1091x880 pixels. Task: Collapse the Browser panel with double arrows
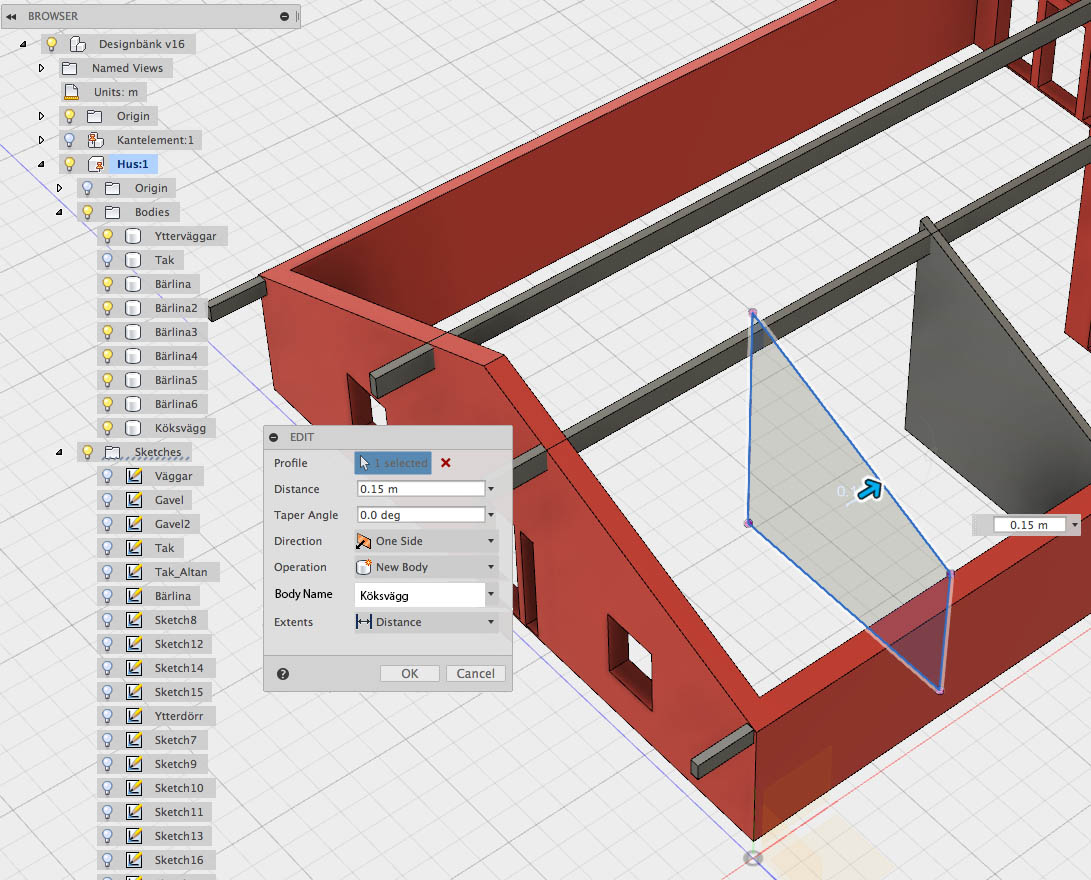[x=11, y=16]
